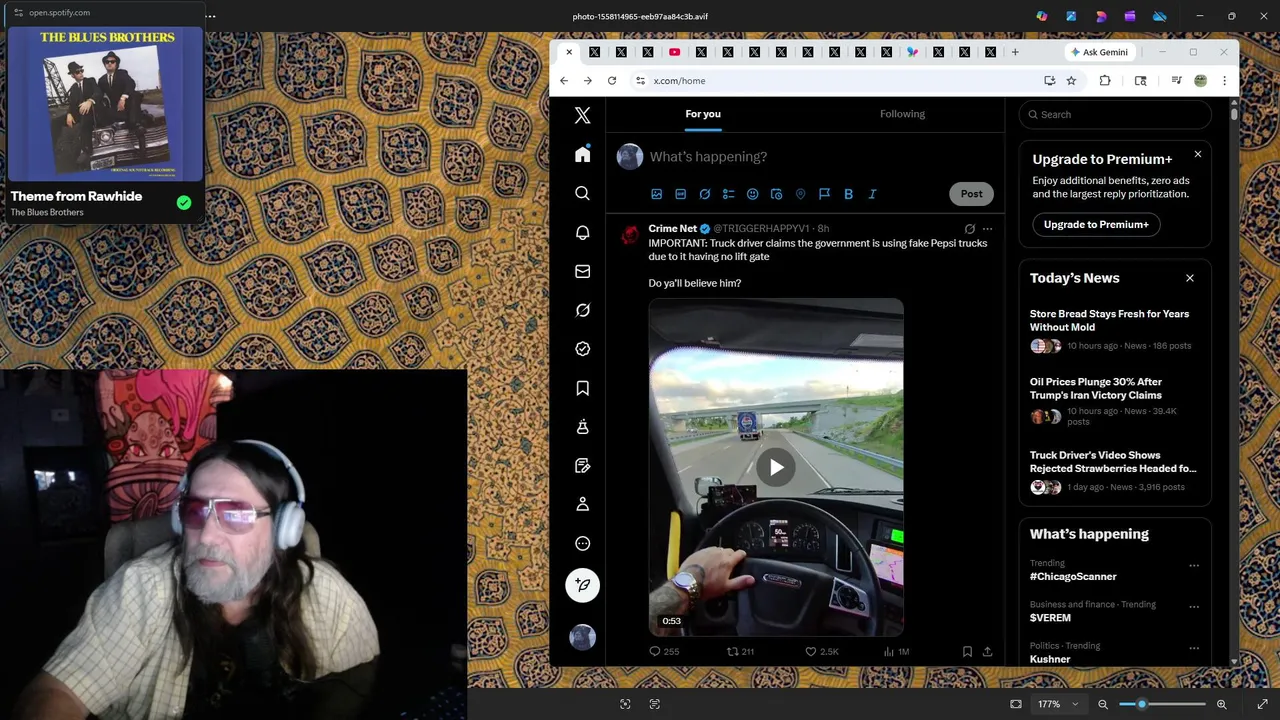This screenshot has width=1280, height=720.
Task: Fit image to window in photo viewer
Action: 1016,704
